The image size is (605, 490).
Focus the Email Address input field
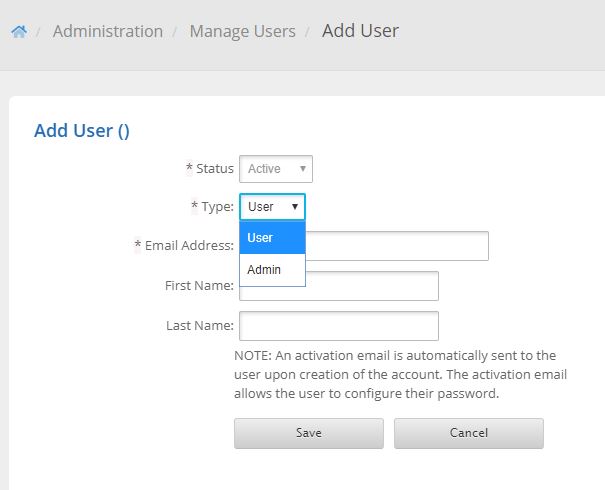coord(395,246)
